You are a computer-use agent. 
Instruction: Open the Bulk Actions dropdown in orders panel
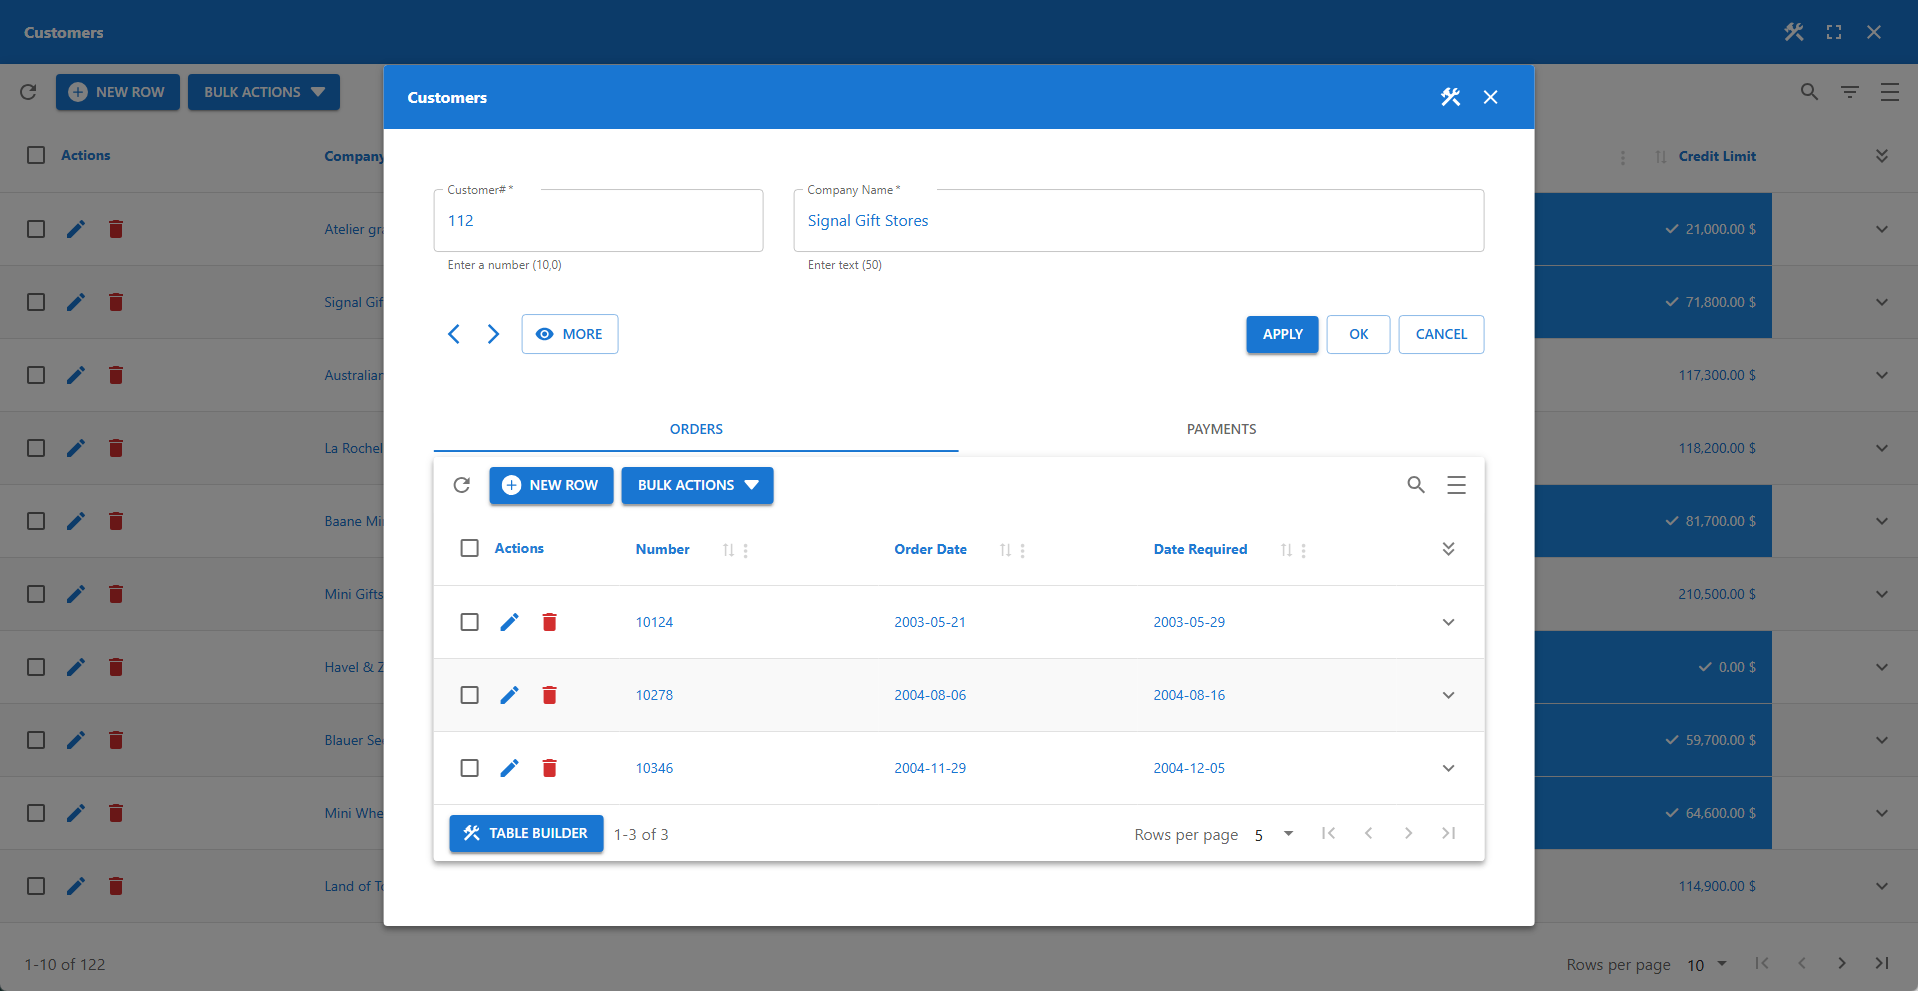click(x=697, y=485)
